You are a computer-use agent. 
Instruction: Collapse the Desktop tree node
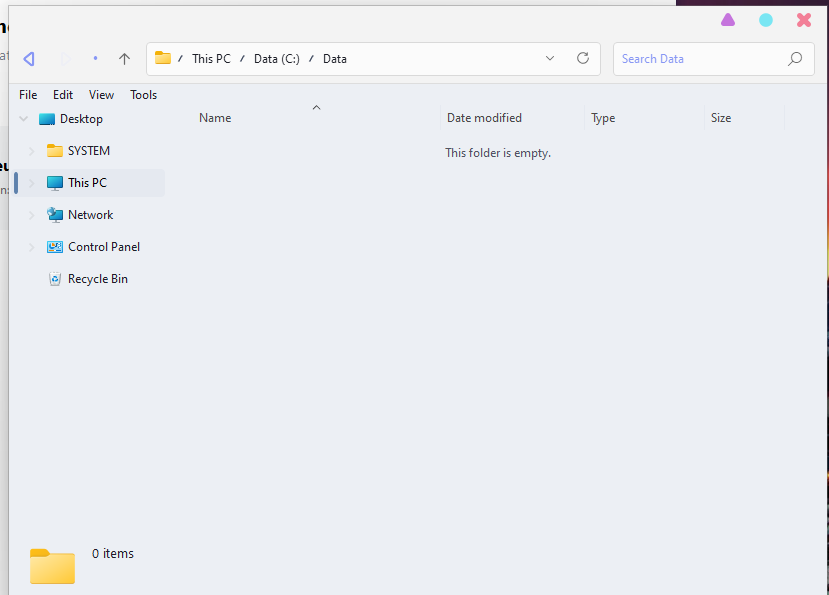[x=23, y=119]
